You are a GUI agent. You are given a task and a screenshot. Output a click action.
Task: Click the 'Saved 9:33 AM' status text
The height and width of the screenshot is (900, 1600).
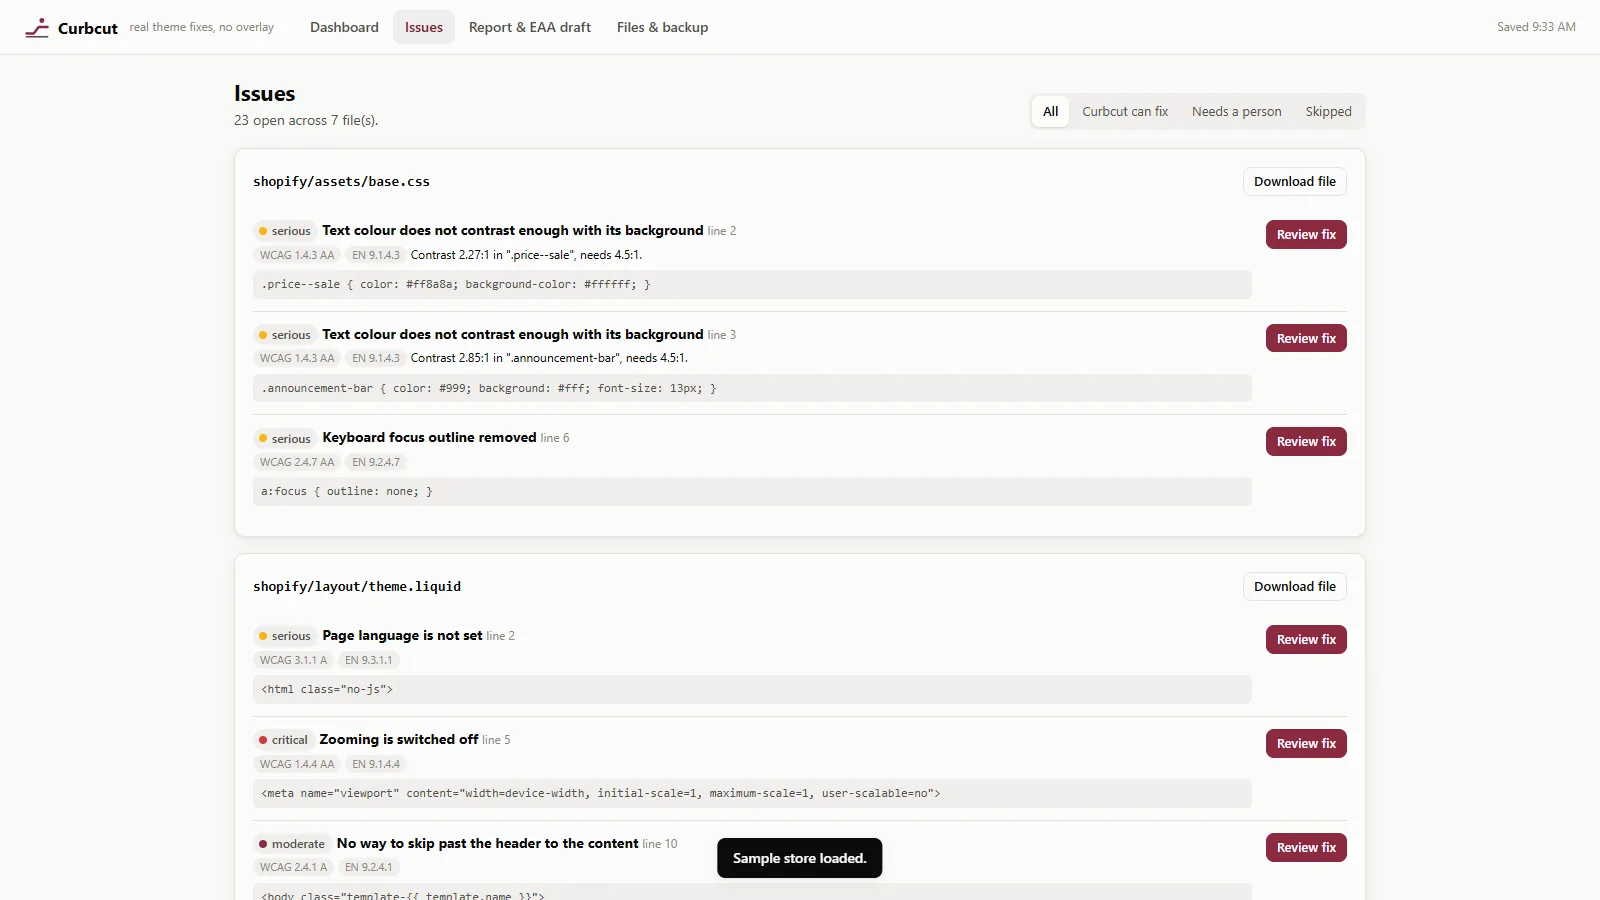pos(1536,27)
